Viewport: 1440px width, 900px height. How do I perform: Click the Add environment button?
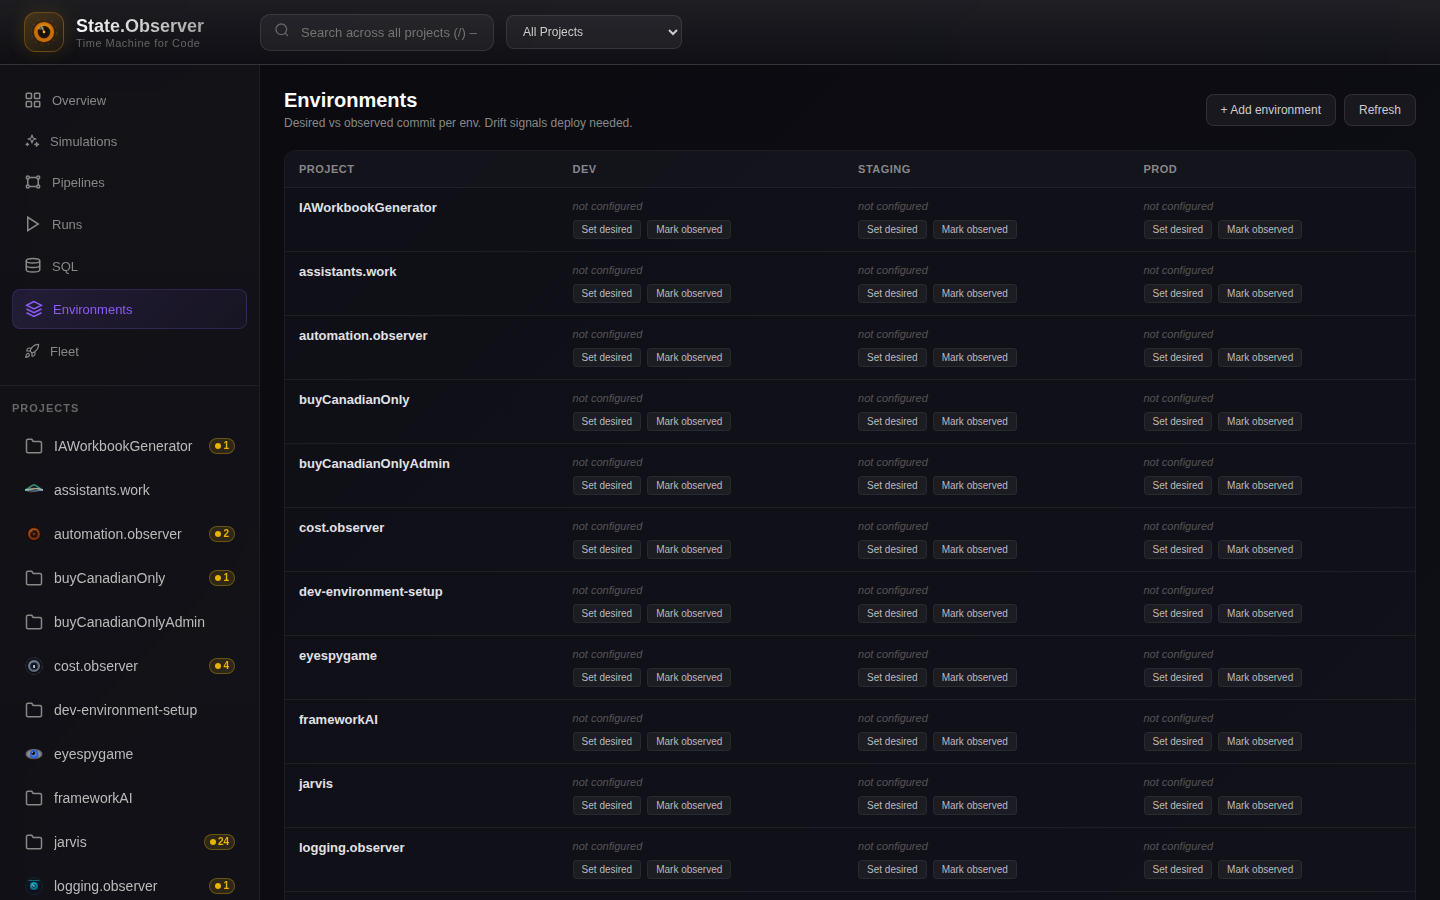1270,110
